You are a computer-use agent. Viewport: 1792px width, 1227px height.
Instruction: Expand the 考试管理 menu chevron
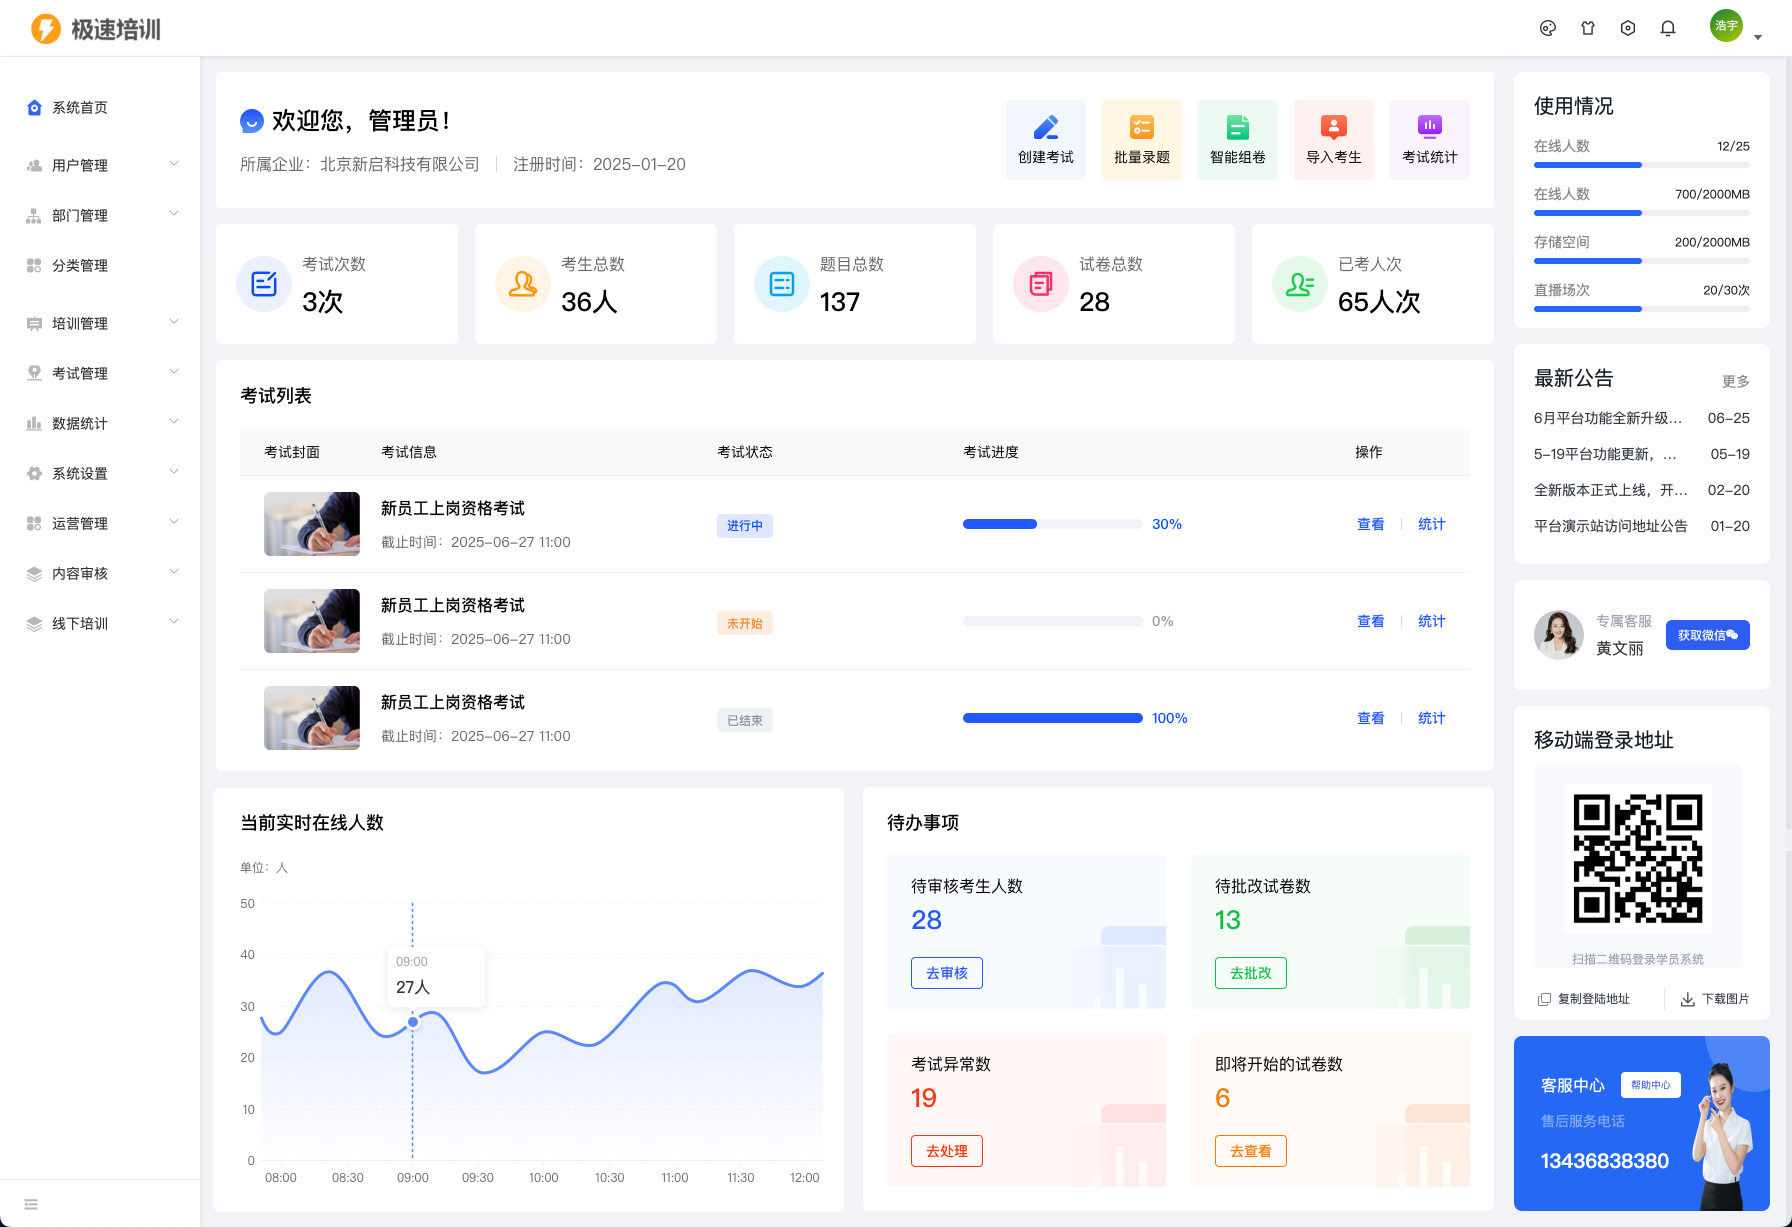point(174,372)
